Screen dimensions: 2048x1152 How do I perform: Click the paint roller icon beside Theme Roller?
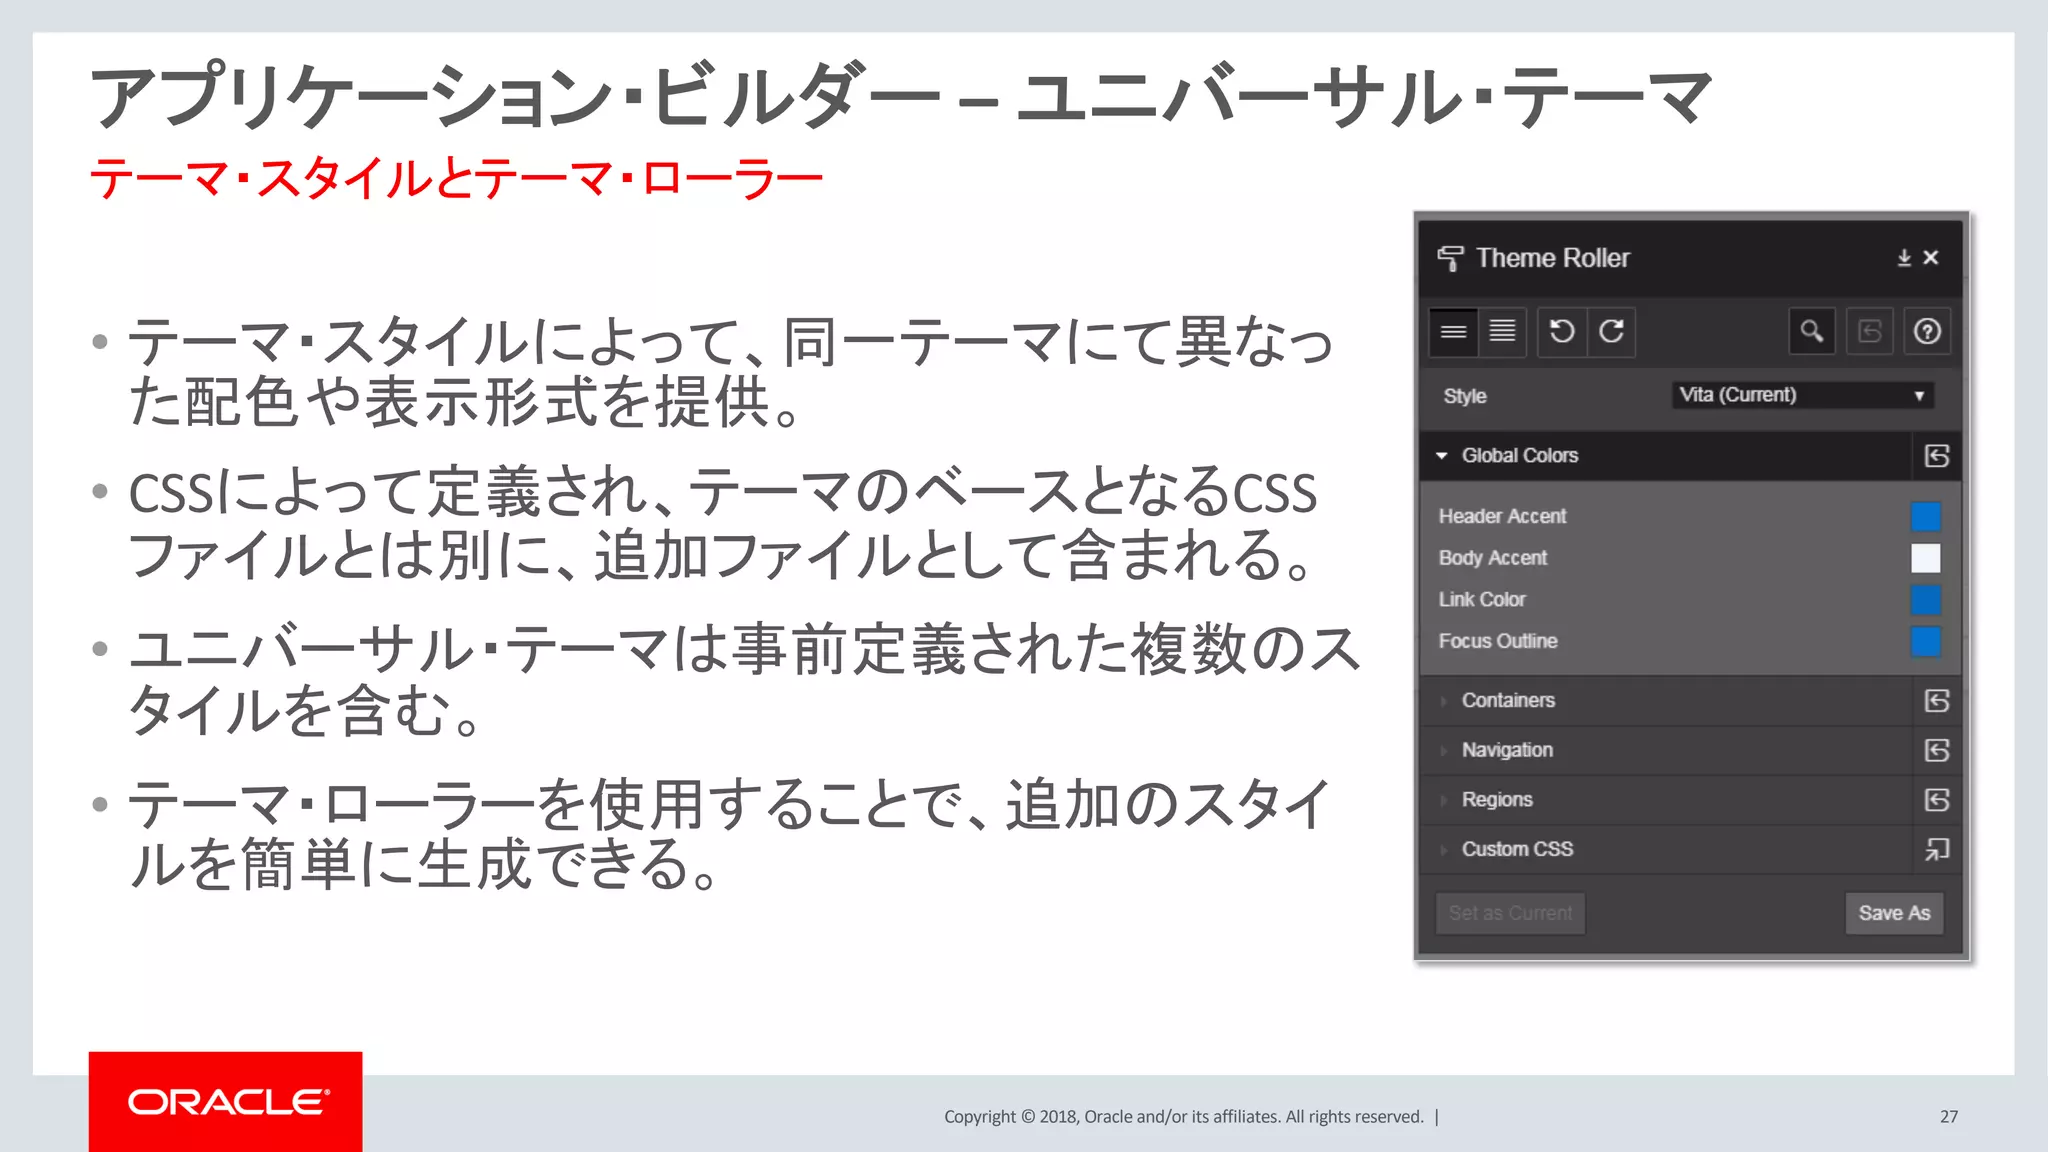[1450, 258]
